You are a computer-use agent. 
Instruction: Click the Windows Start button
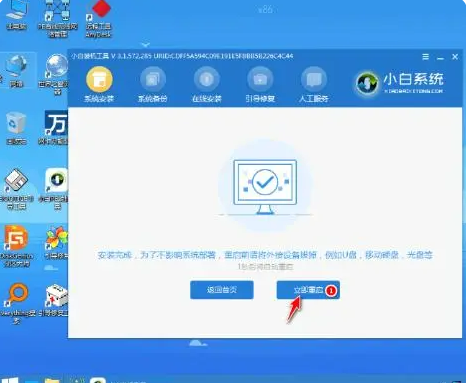[10, 380]
